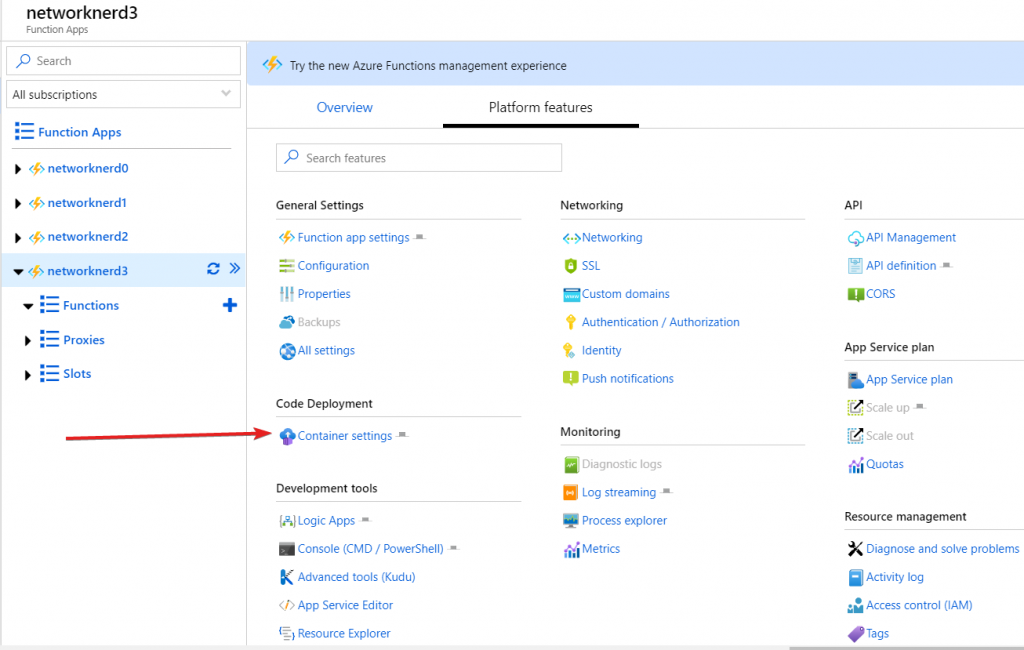The width and height of the screenshot is (1024, 650).
Task: Click the Tags purple icon
Action: pyautogui.click(x=855, y=634)
